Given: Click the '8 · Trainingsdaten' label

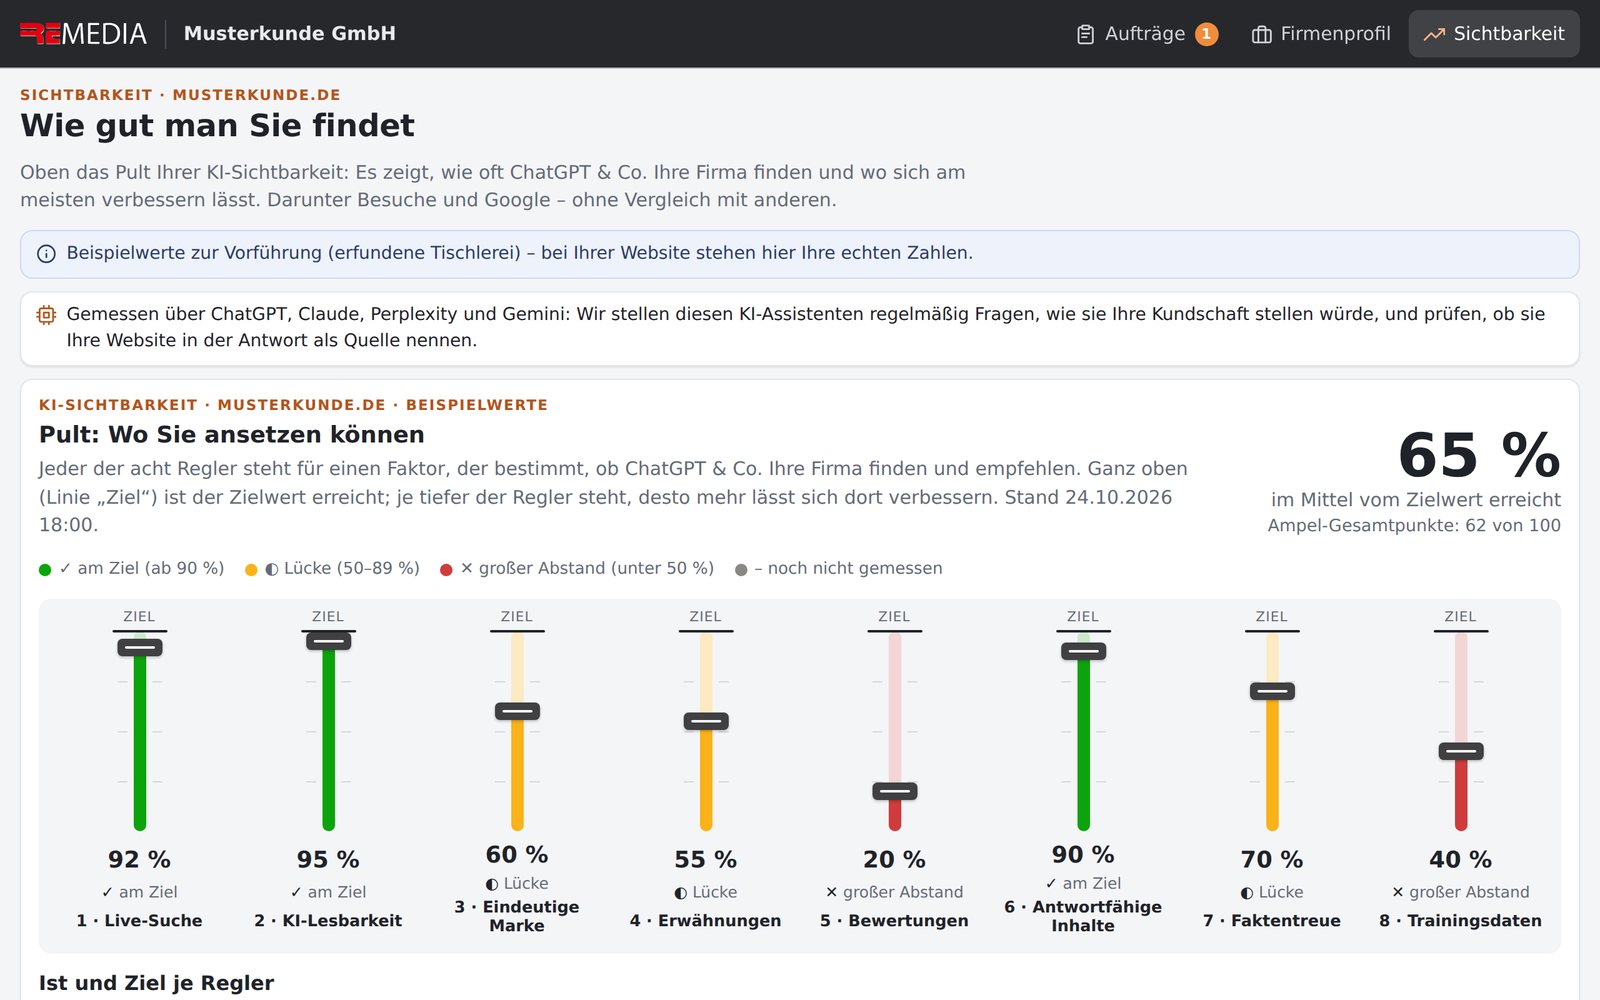Looking at the screenshot, I should 1461,921.
